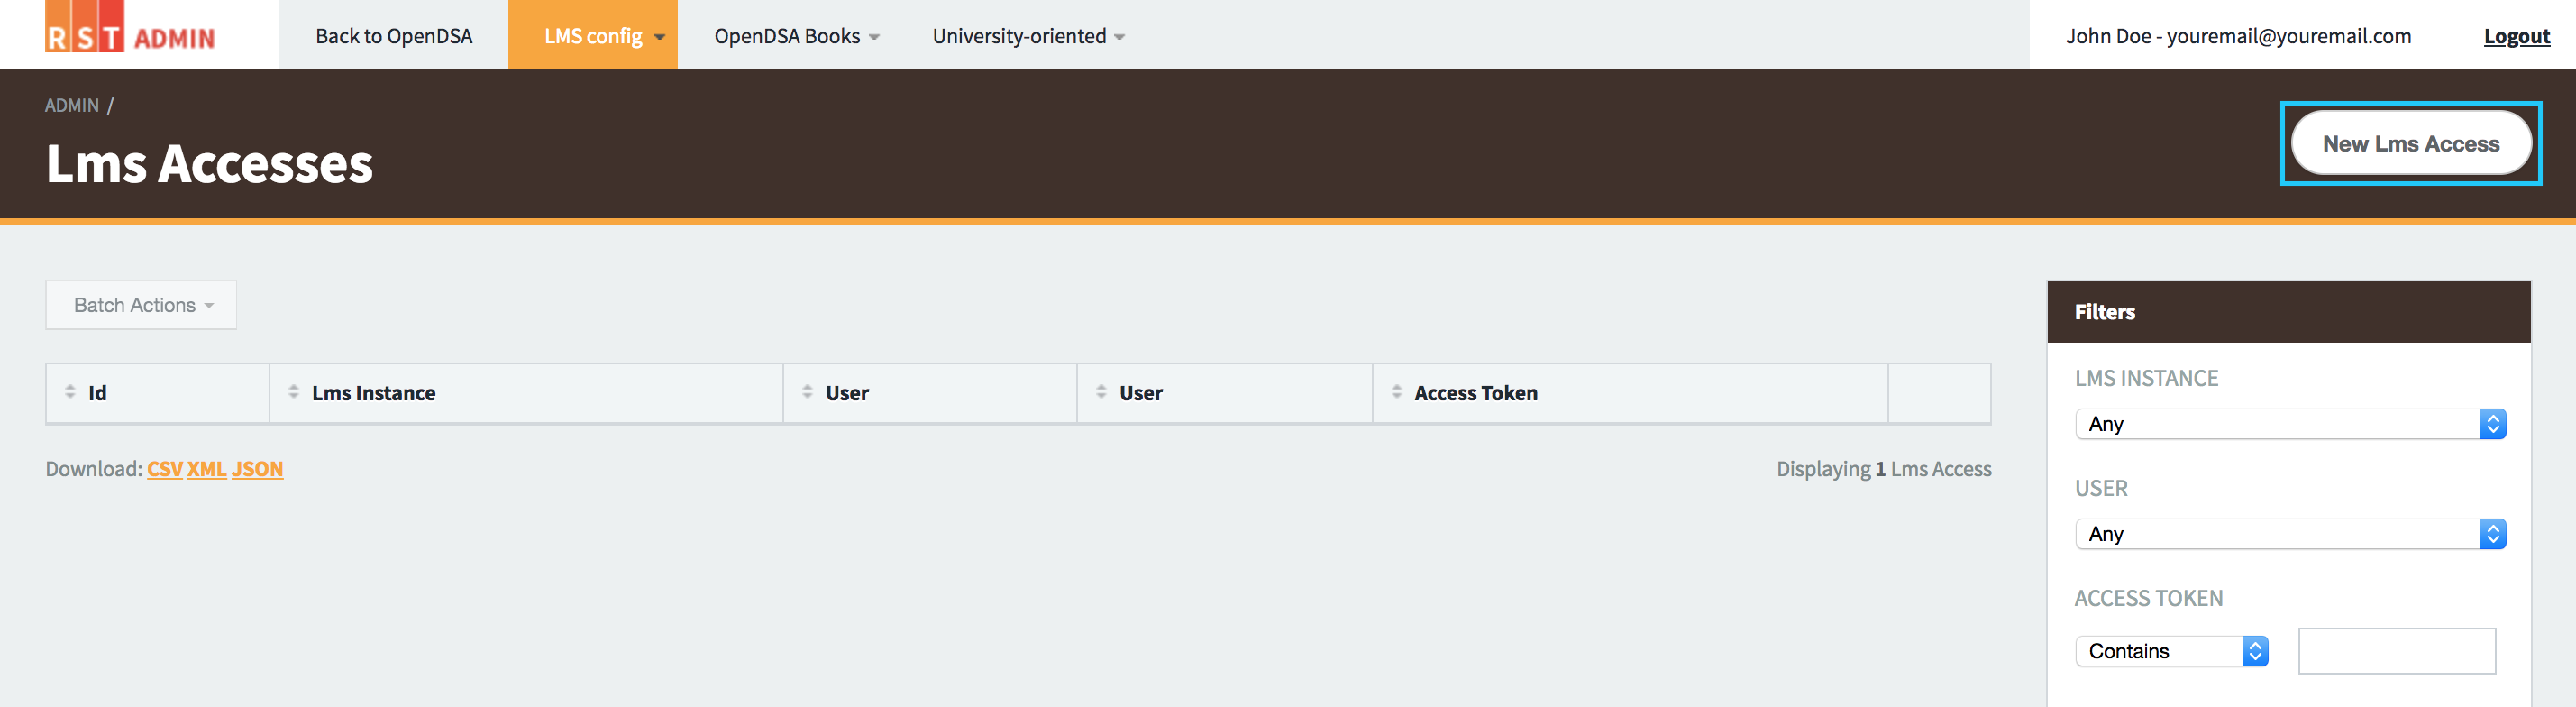Focus the Access Token filter text field
2576x707 pixels.
coord(2397,651)
